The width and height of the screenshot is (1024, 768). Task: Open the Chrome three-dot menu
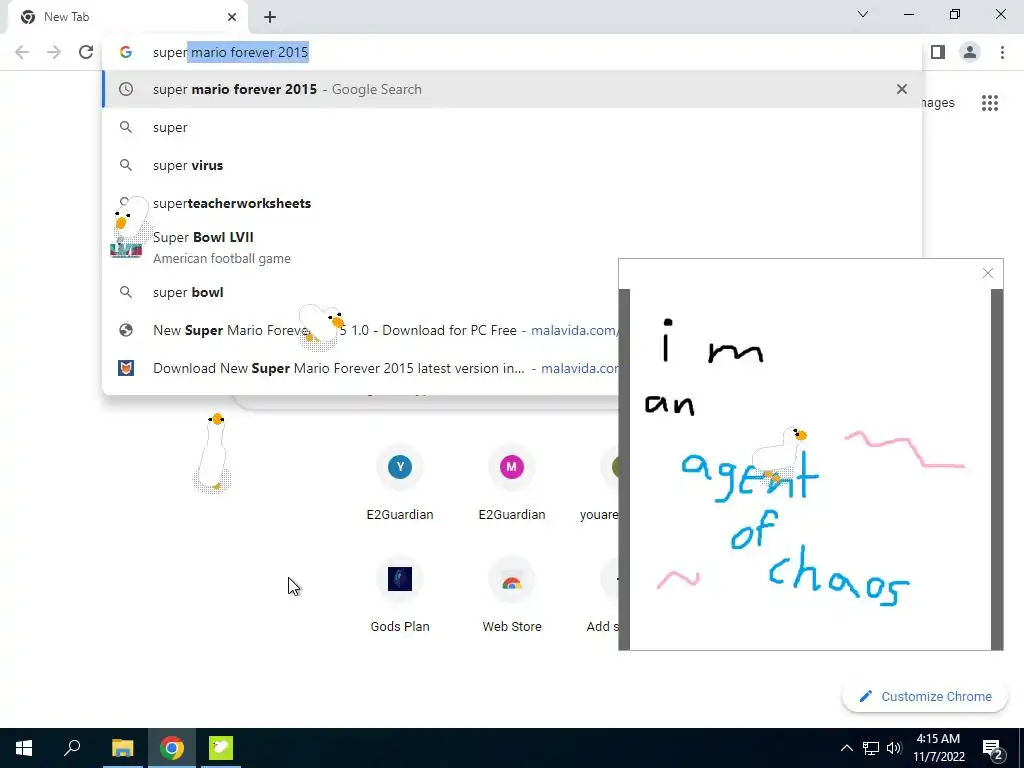coord(1002,52)
